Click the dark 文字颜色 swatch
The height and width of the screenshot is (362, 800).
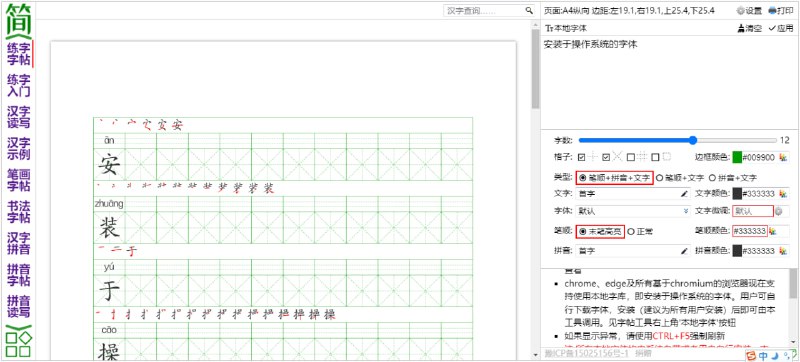tap(737, 194)
